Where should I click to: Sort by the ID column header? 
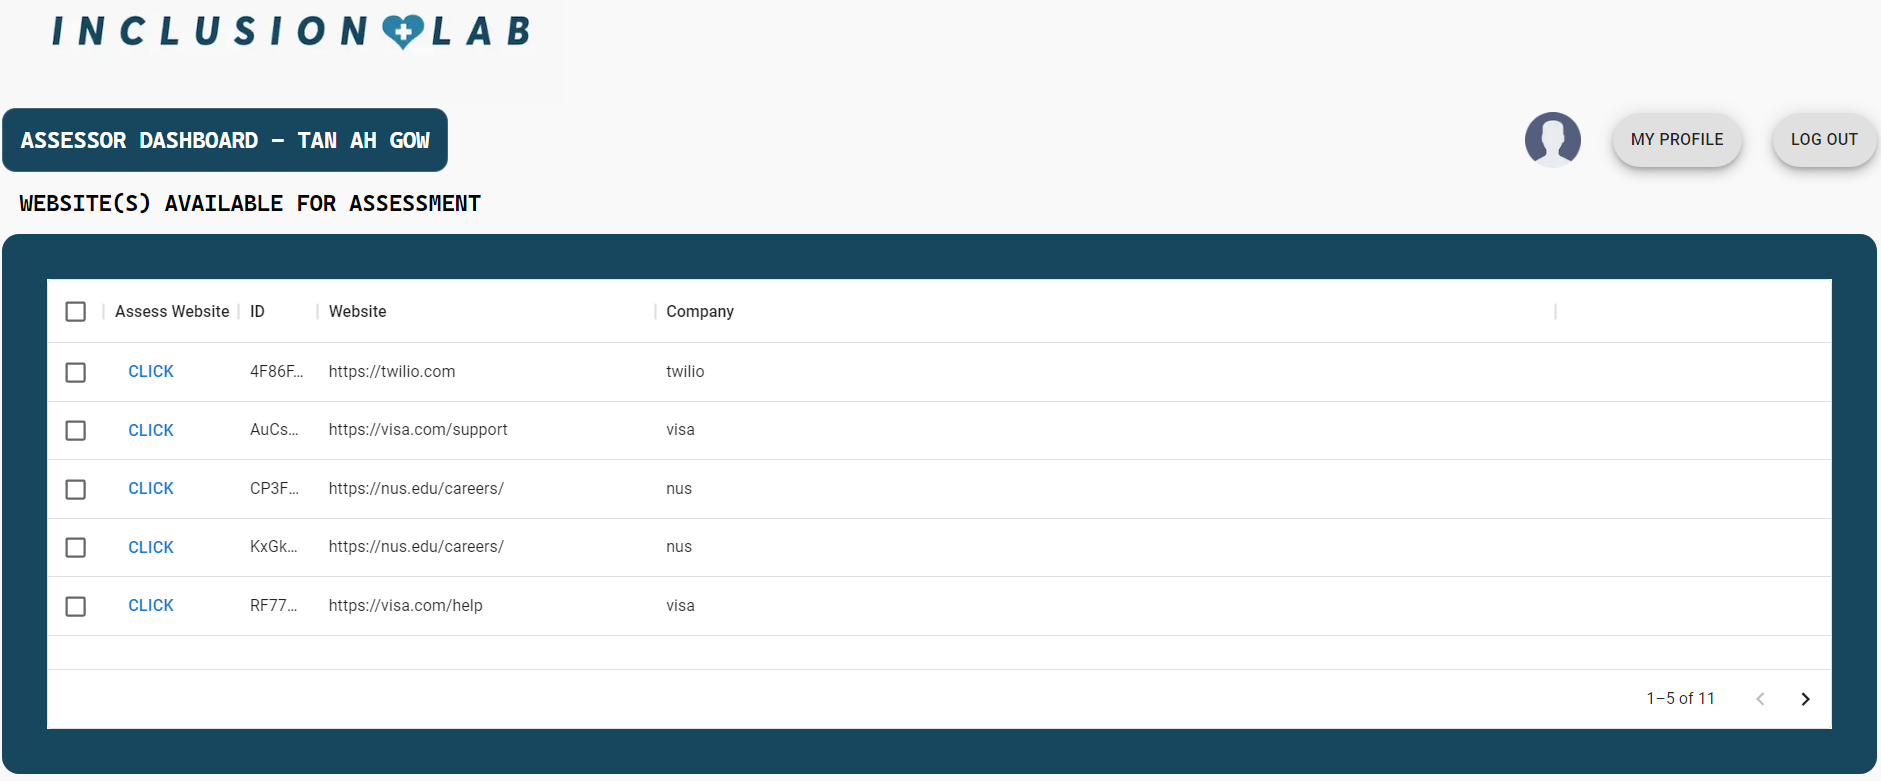(x=257, y=311)
